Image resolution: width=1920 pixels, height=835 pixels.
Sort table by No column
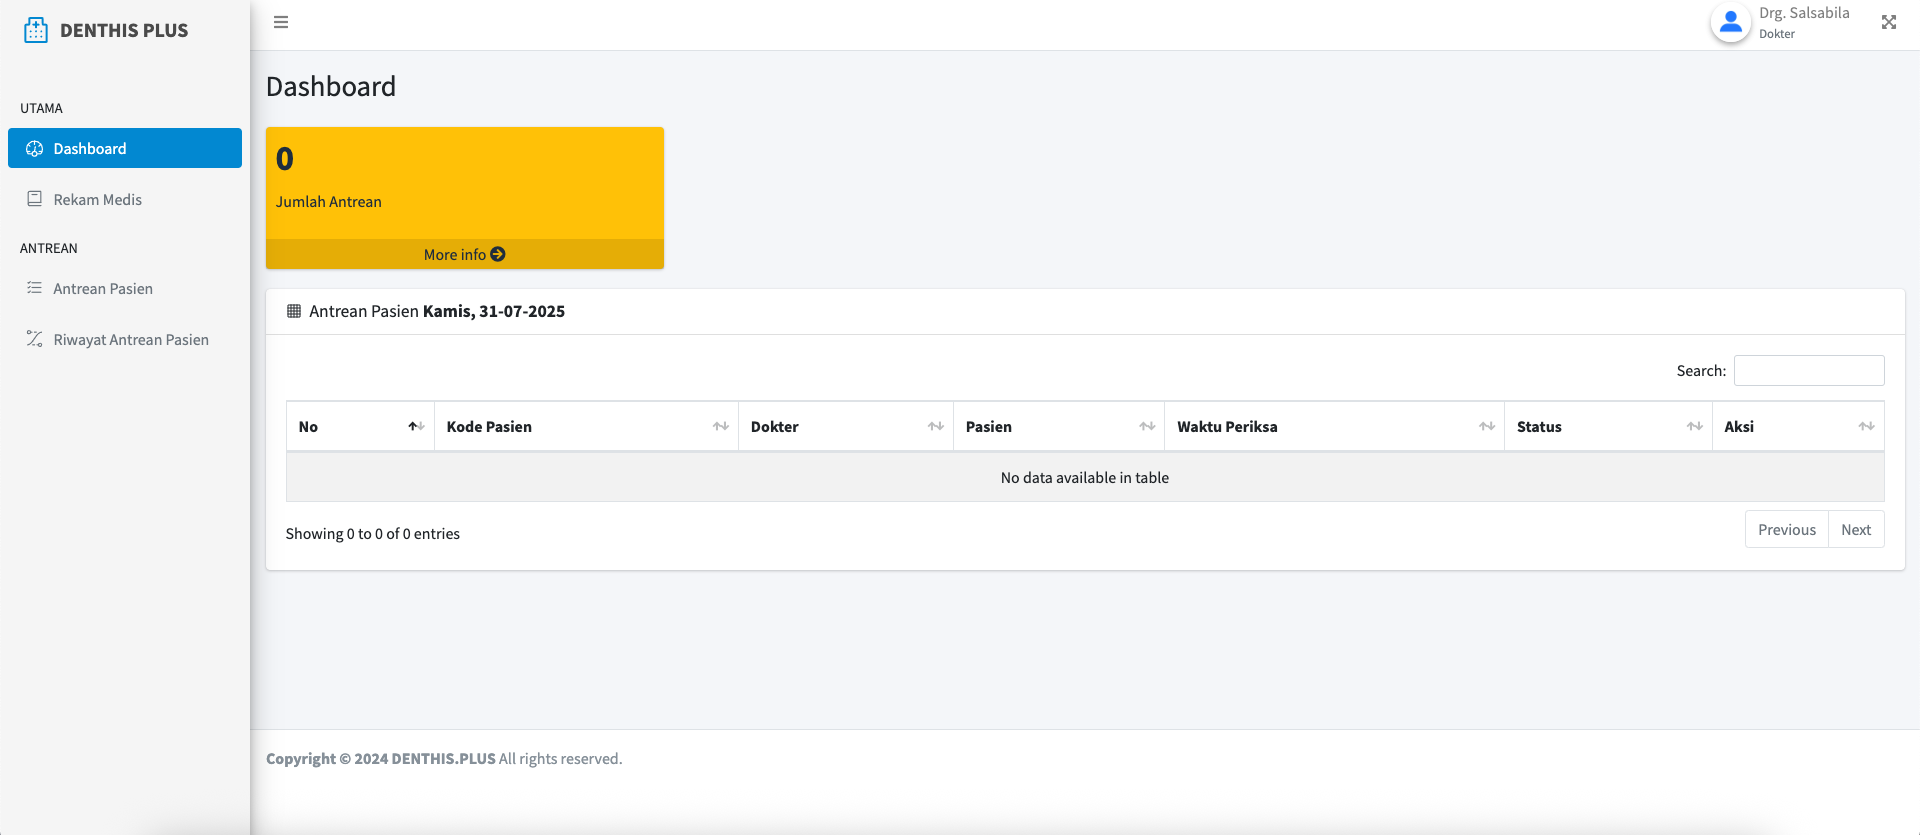(360, 426)
